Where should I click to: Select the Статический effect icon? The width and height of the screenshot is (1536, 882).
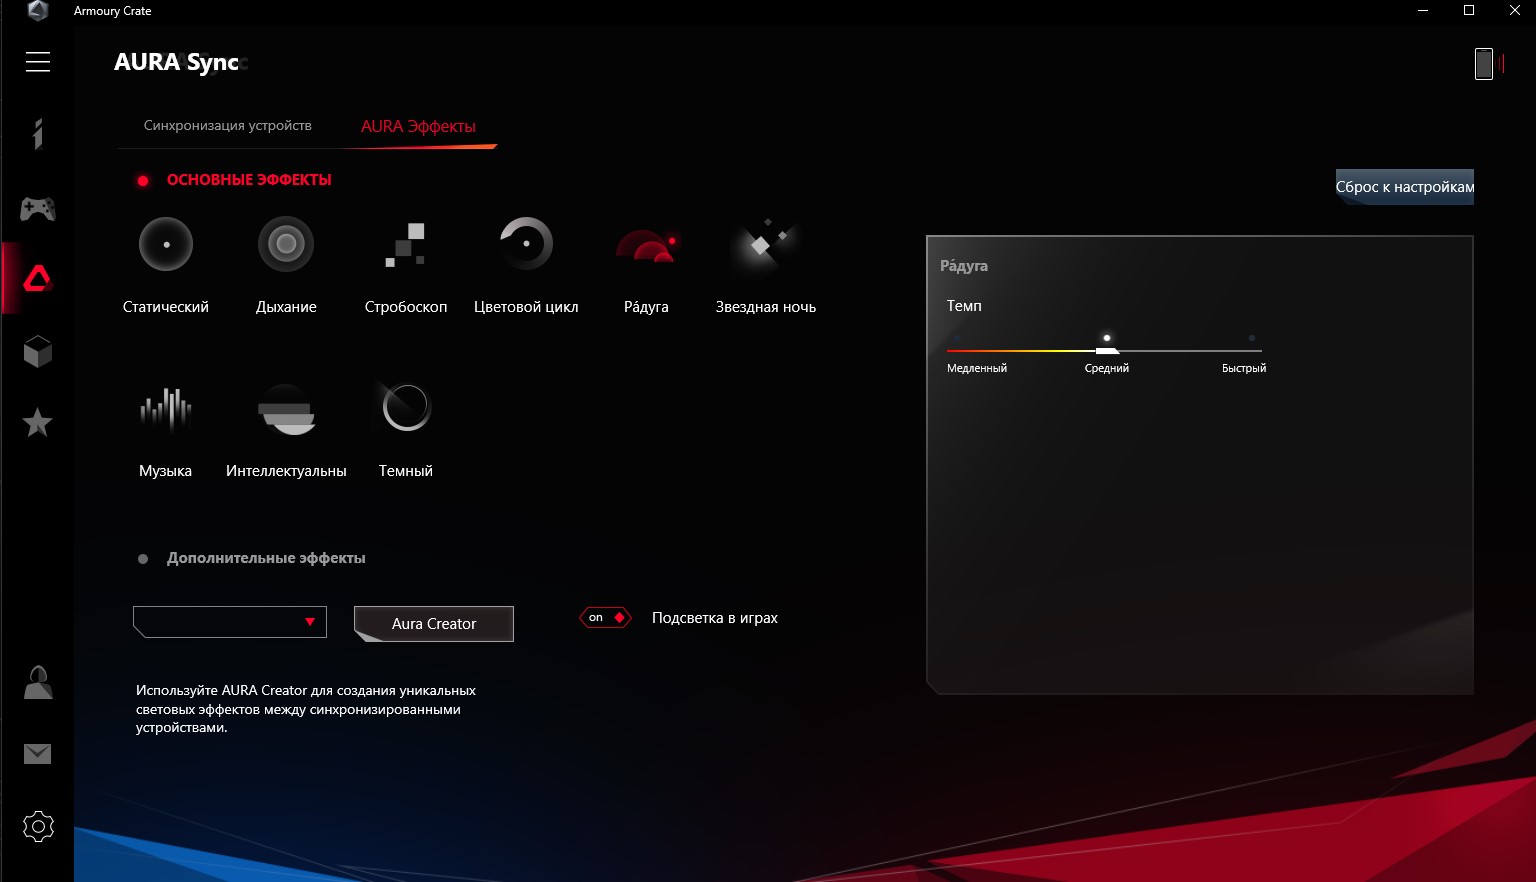[x=166, y=244]
